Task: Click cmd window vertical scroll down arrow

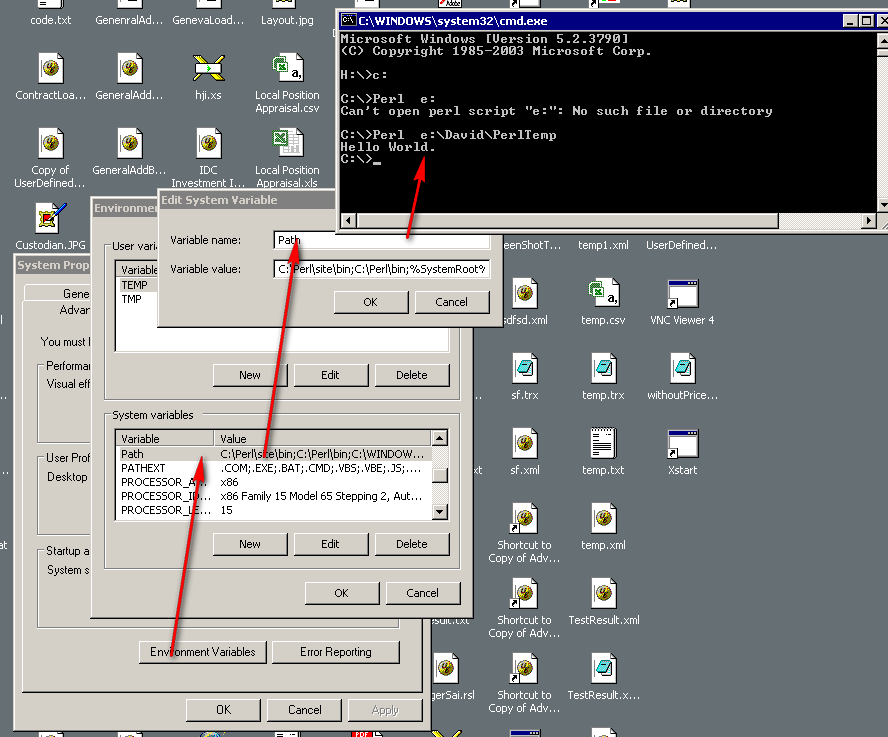Action: pyautogui.click(x=883, y=205)
